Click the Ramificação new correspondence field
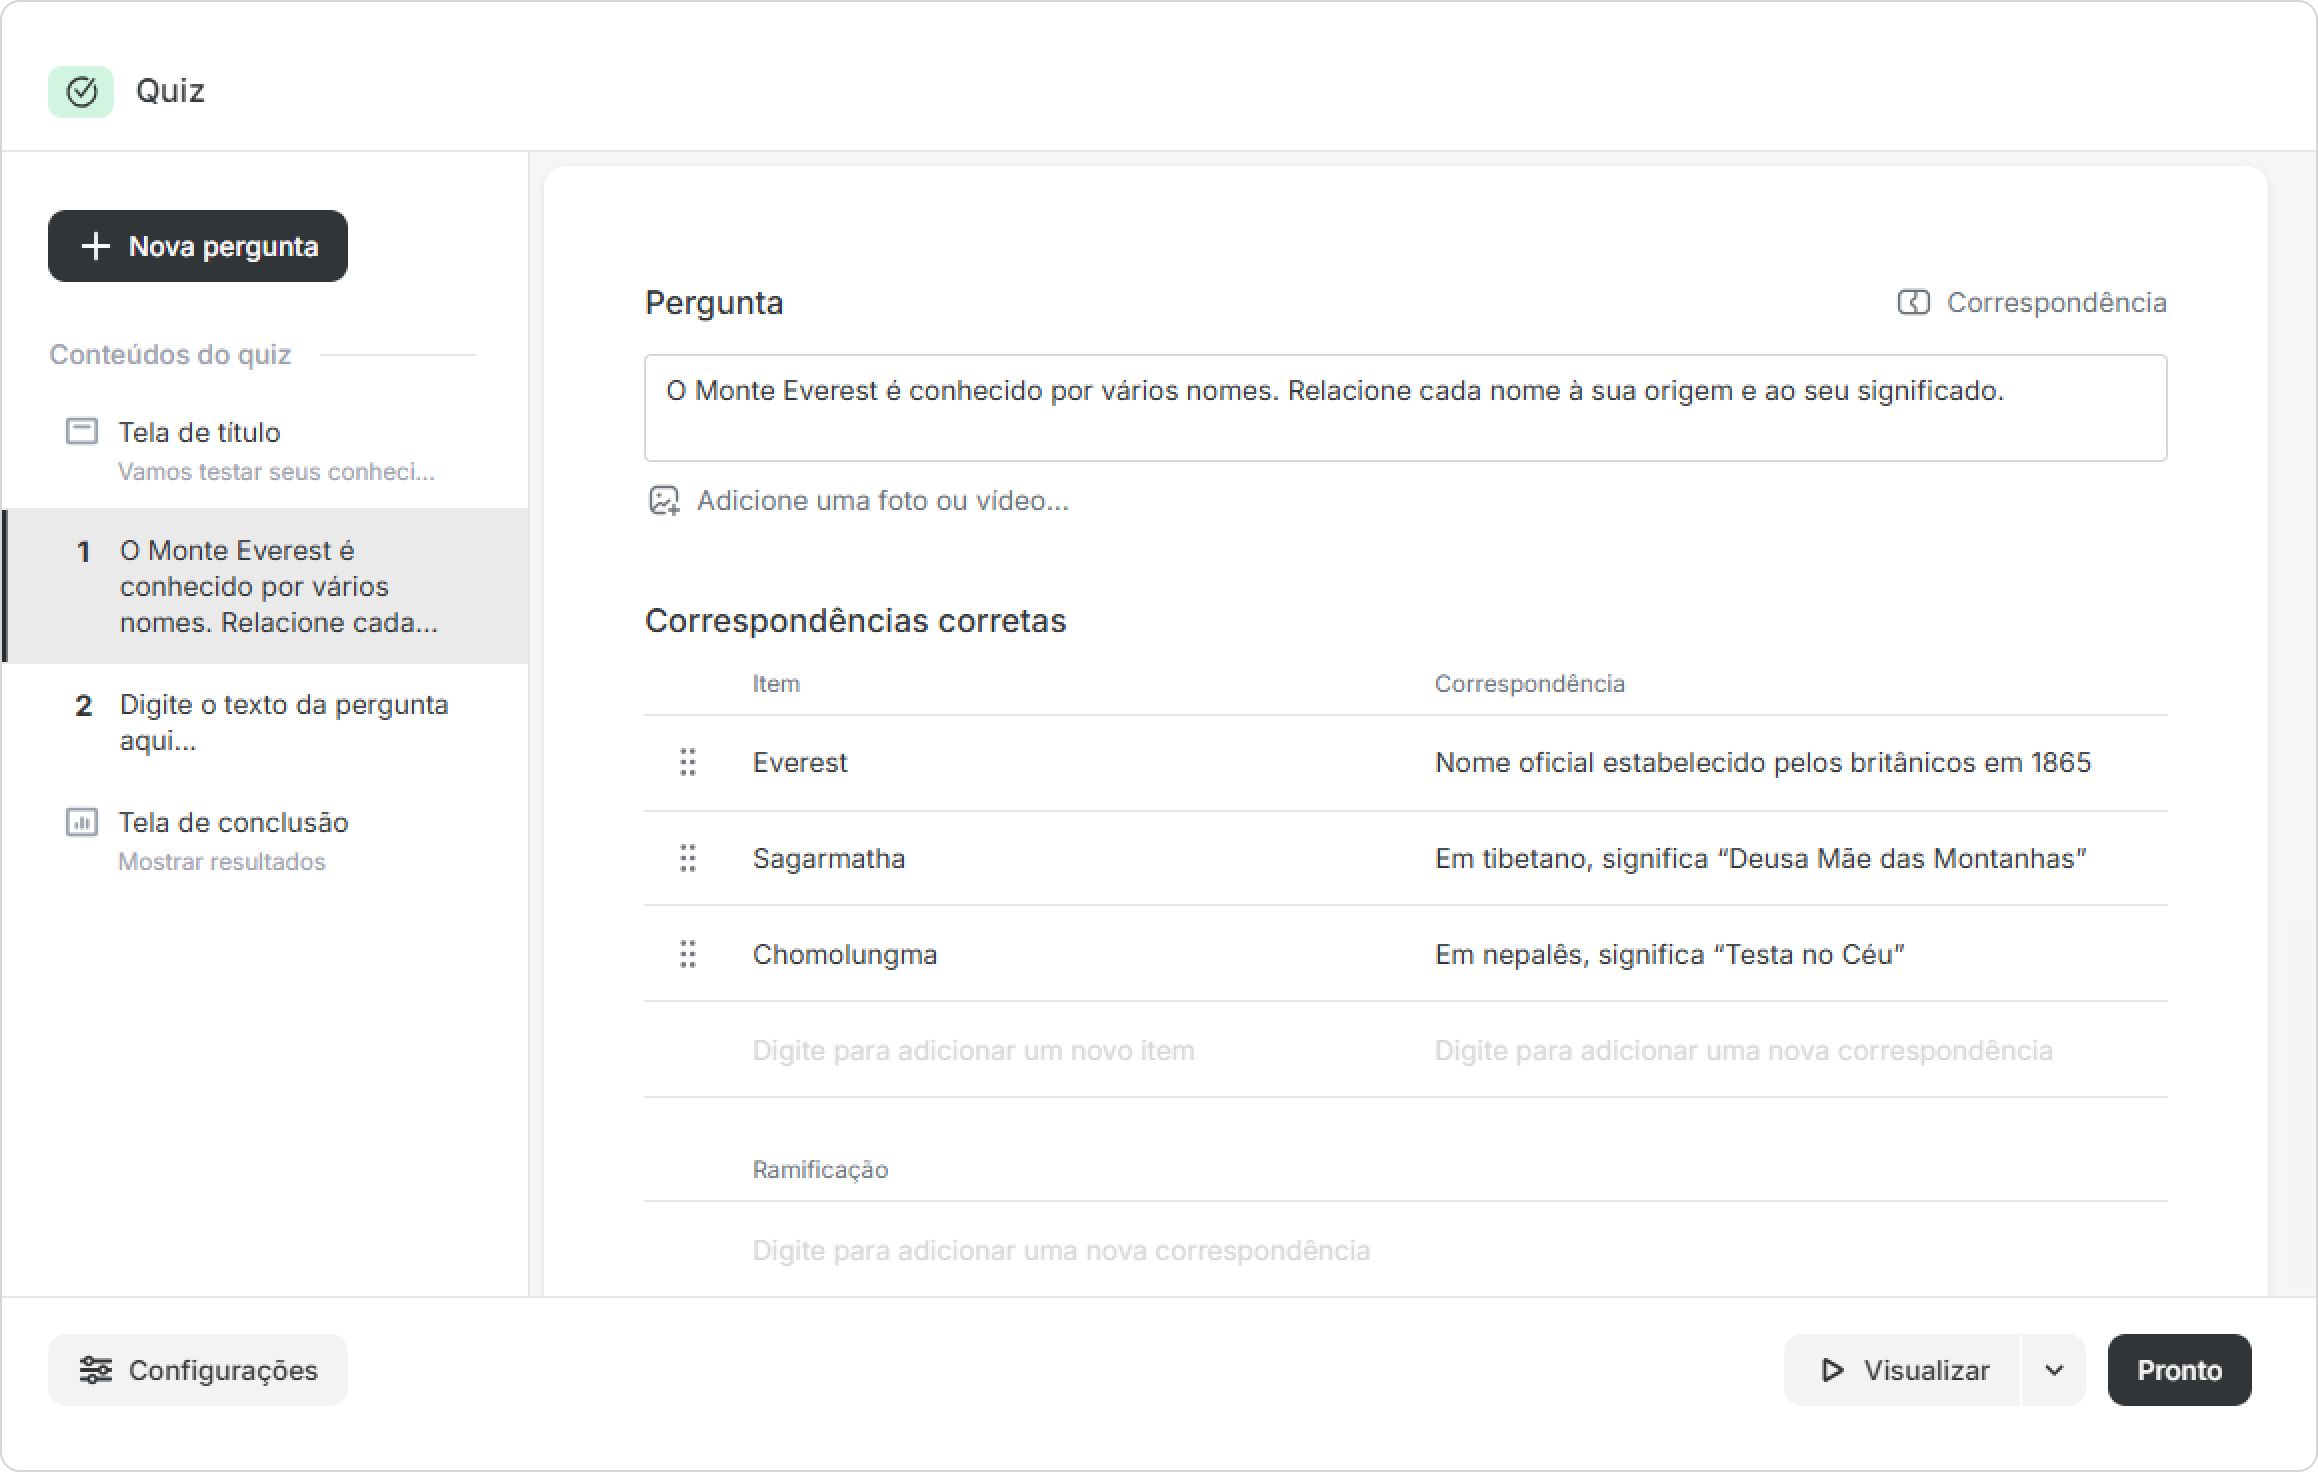 (1061, 1250)
